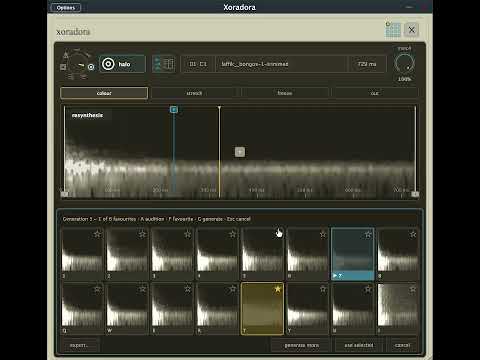
Task: Adjust the match knob
Action: click(404, 63)
